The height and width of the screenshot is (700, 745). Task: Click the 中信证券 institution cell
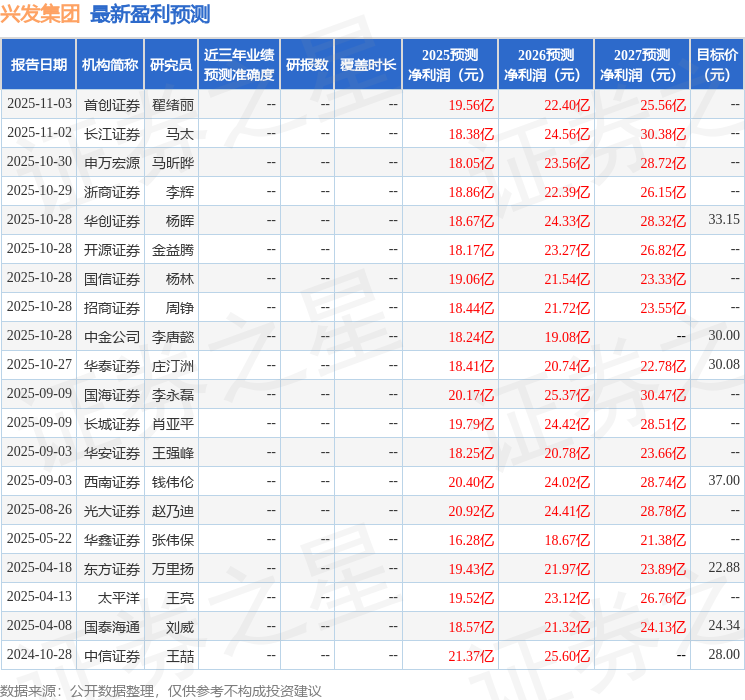click(112, 656)
